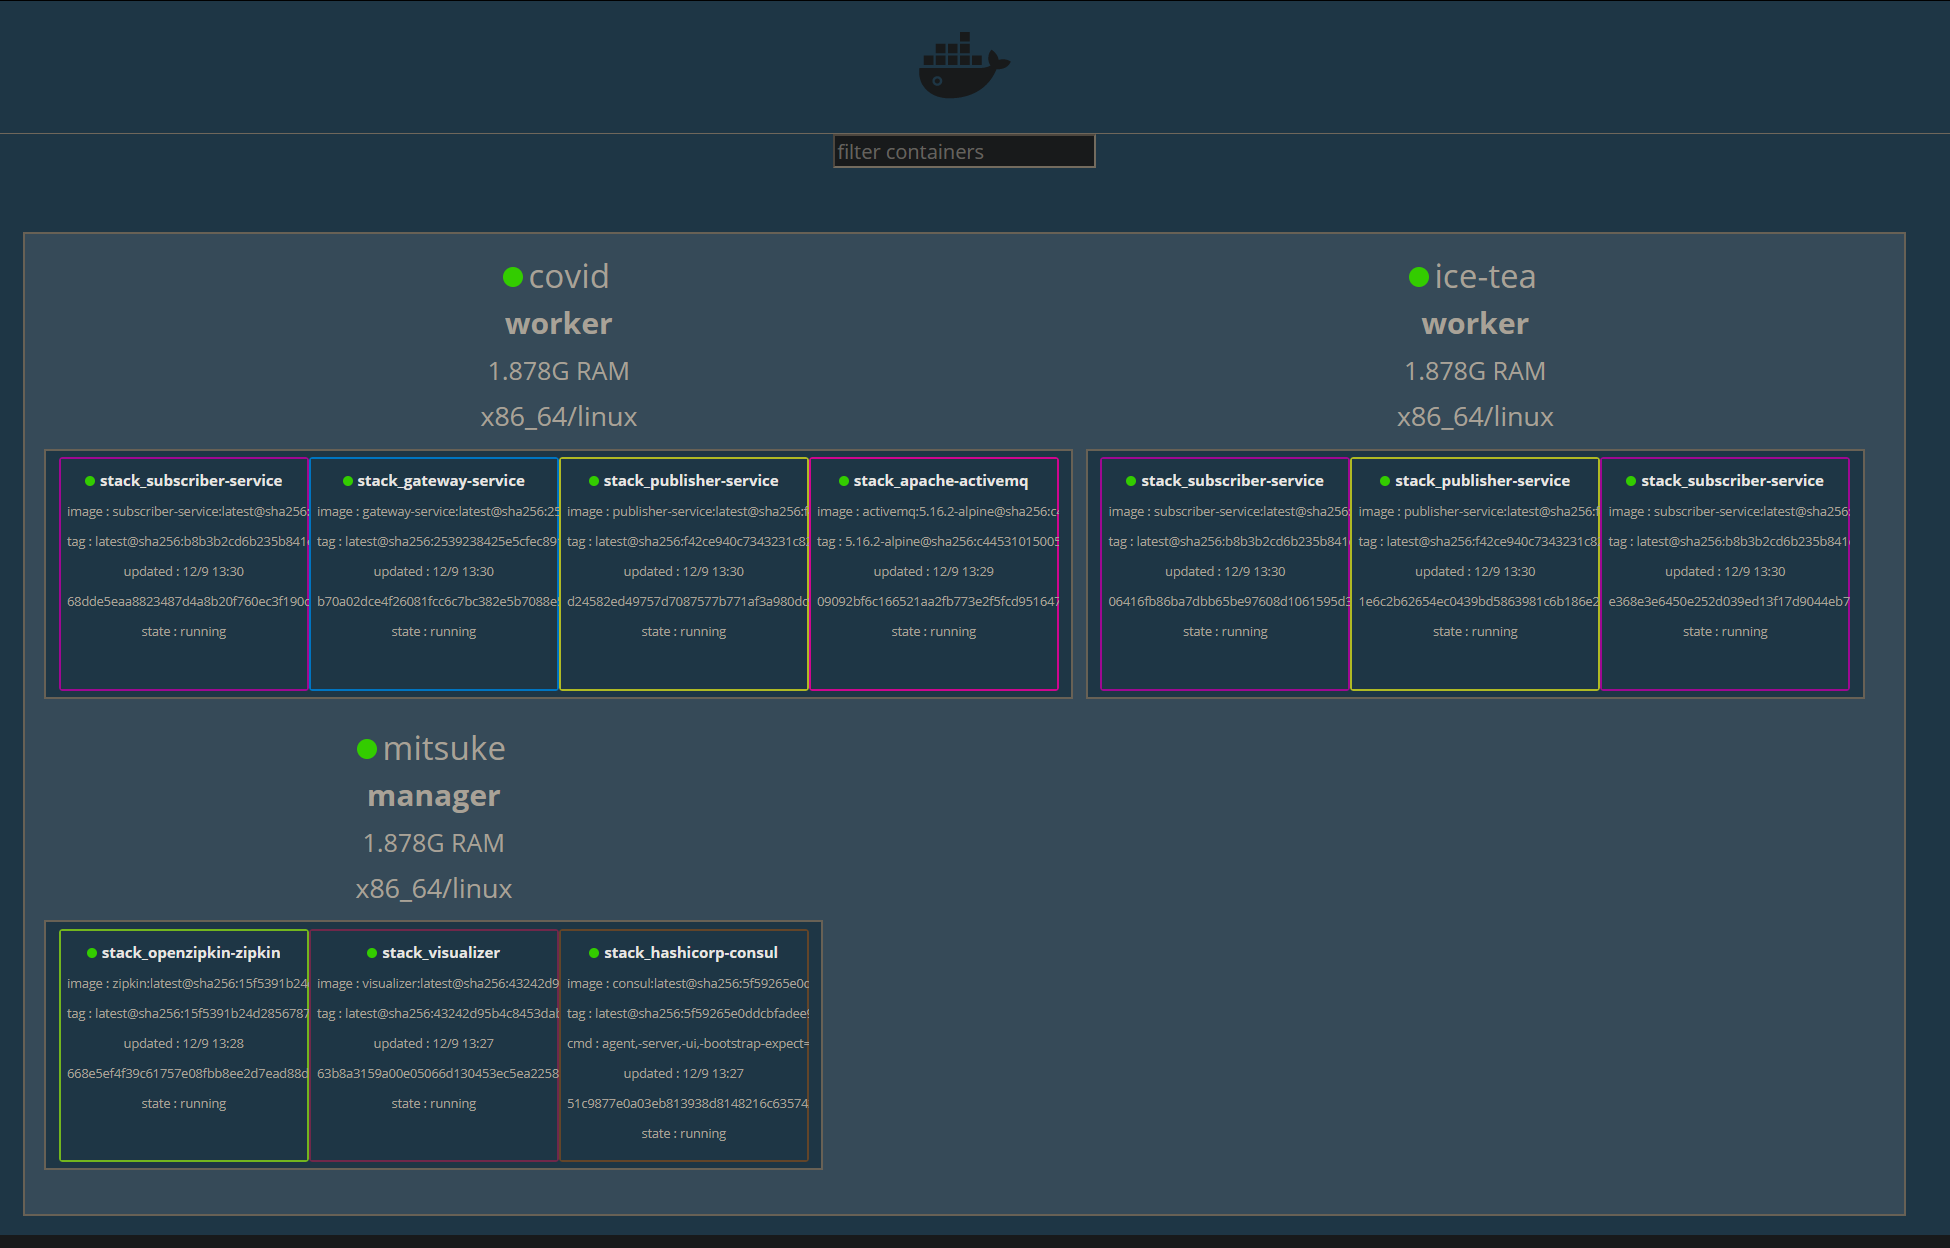Open stack_apache-activemq container title
The height and width of the screenshot is (1248, 1950).
pos(940,481)
